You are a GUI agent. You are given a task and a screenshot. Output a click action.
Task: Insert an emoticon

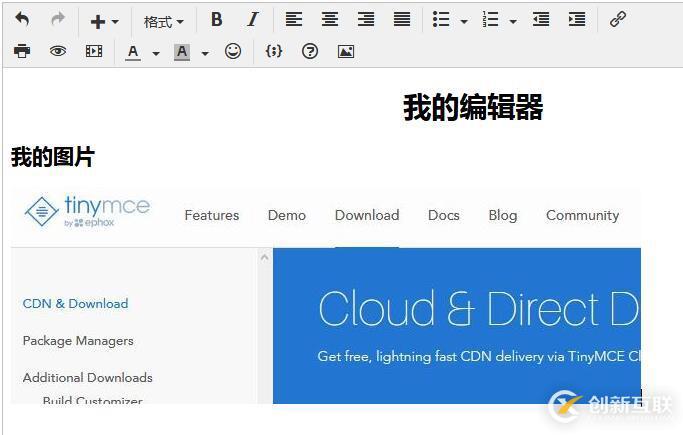(x=233, y=51)
